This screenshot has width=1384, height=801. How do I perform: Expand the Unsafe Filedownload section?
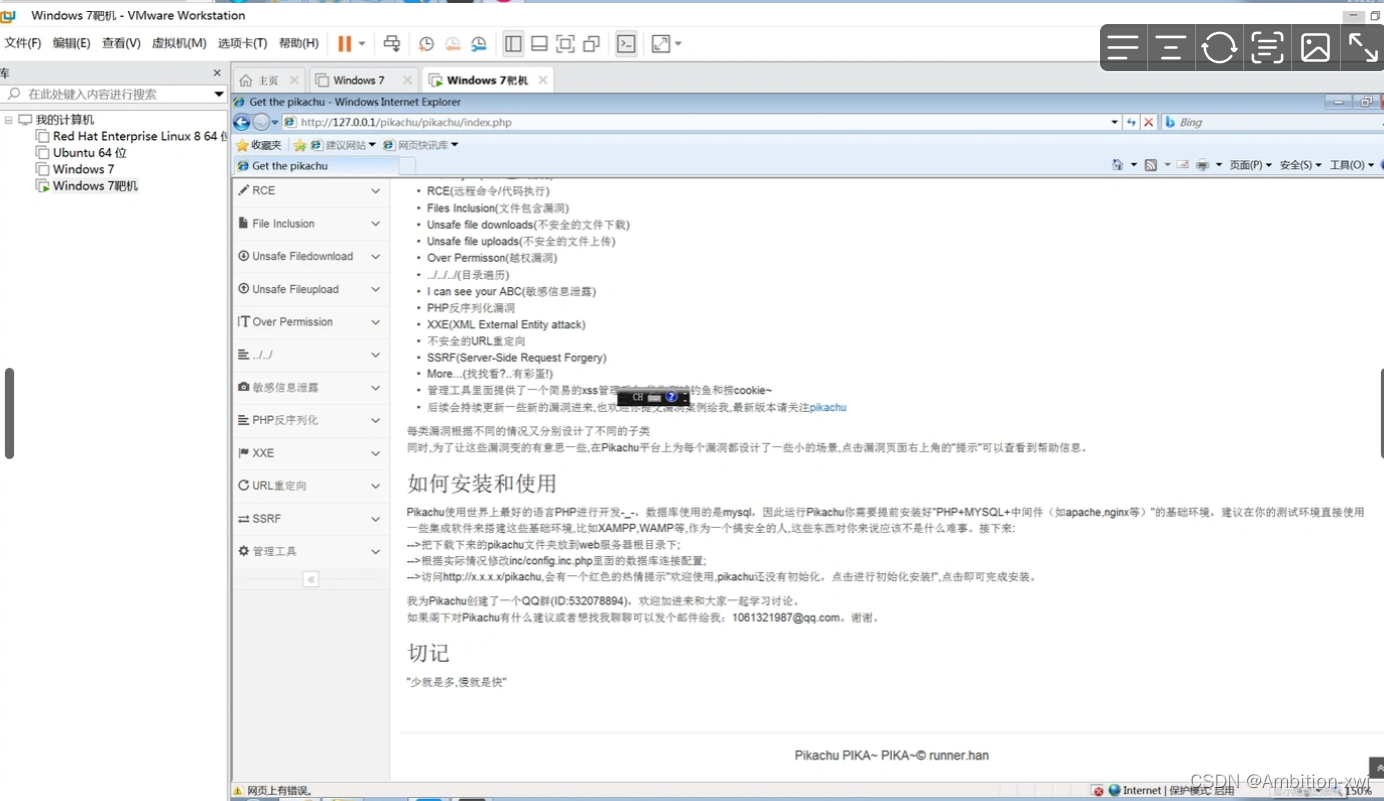point(311,257)
